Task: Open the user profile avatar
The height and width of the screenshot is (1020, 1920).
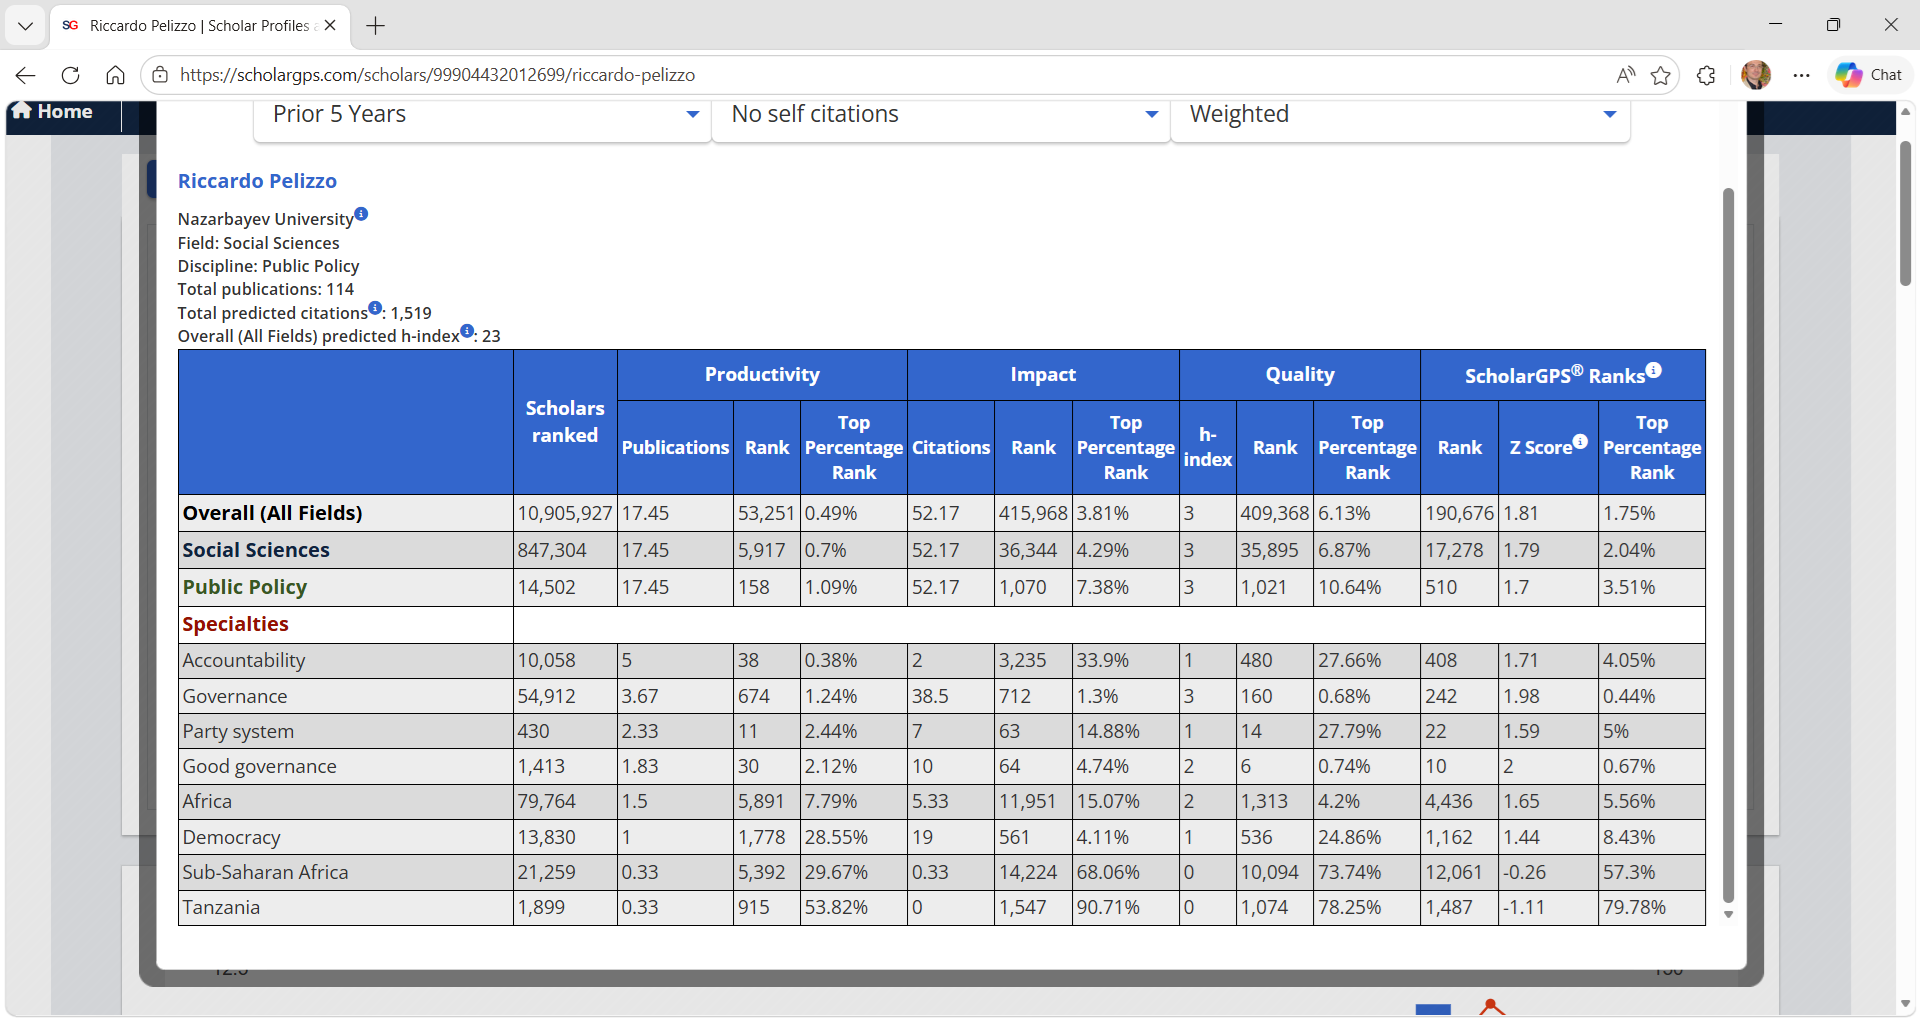Action: (x=1756, y=75)
